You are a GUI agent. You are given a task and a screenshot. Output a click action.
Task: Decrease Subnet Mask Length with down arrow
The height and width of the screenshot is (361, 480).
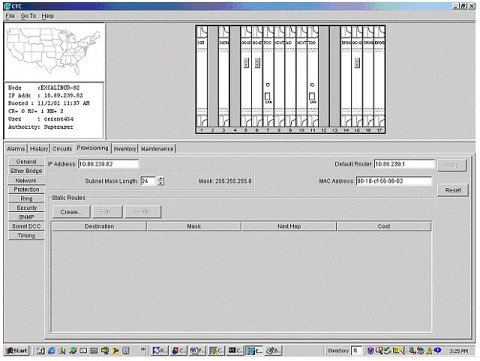coord(161,183)
